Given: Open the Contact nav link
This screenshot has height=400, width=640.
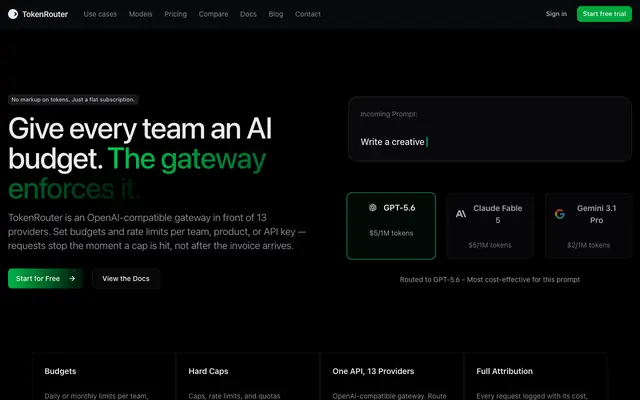Looking at the screenshot, I should point(308,14).
